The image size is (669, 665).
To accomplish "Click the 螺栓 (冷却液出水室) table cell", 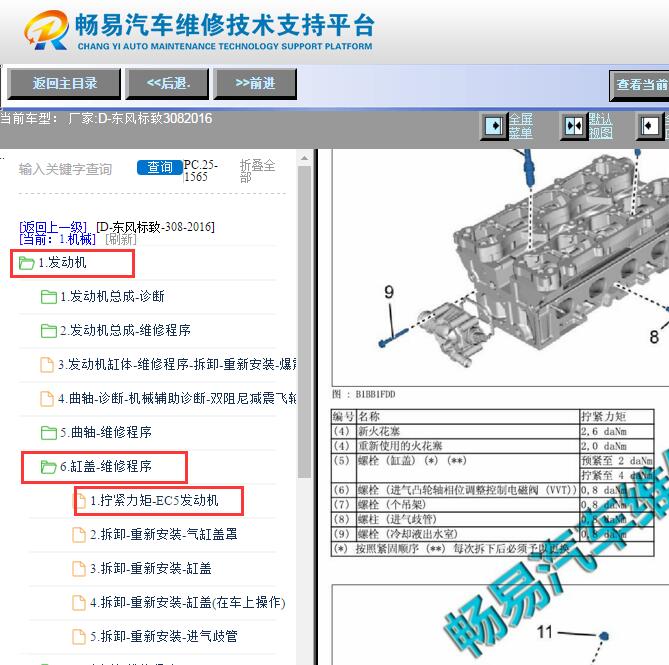I will [468, 534].
